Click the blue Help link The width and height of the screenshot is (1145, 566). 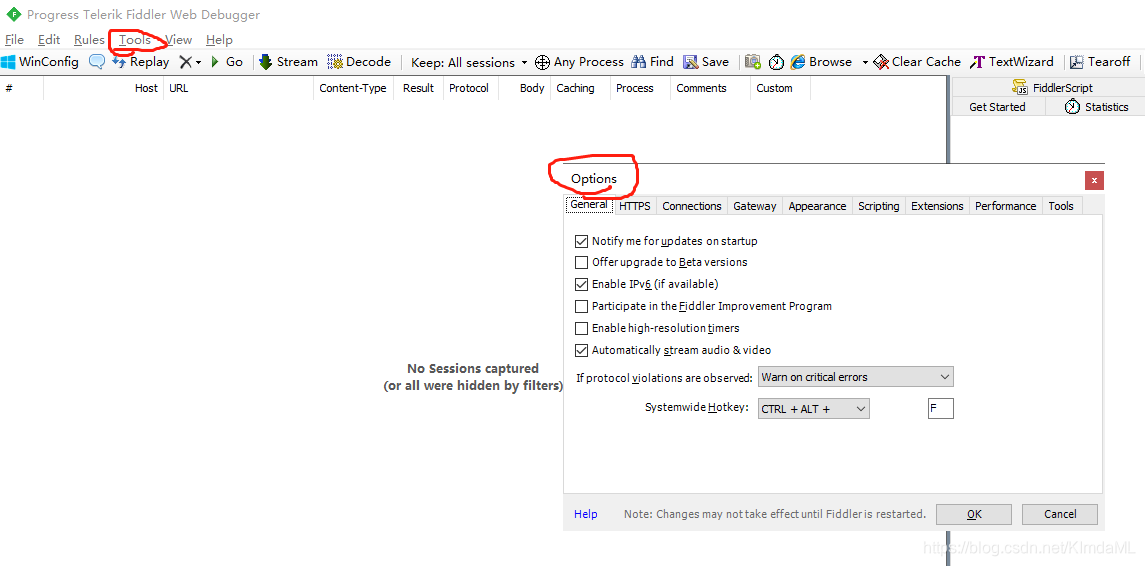coord(586,514)
